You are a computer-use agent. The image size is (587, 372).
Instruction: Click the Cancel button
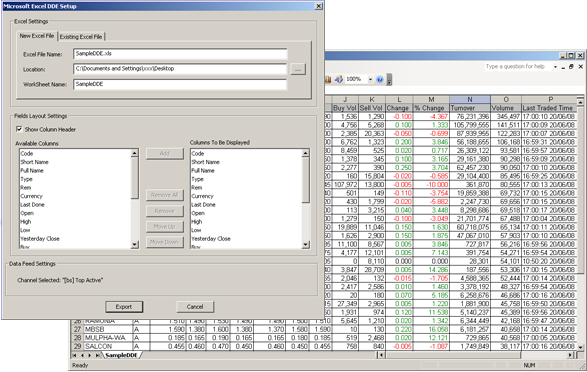pos(195,307)
